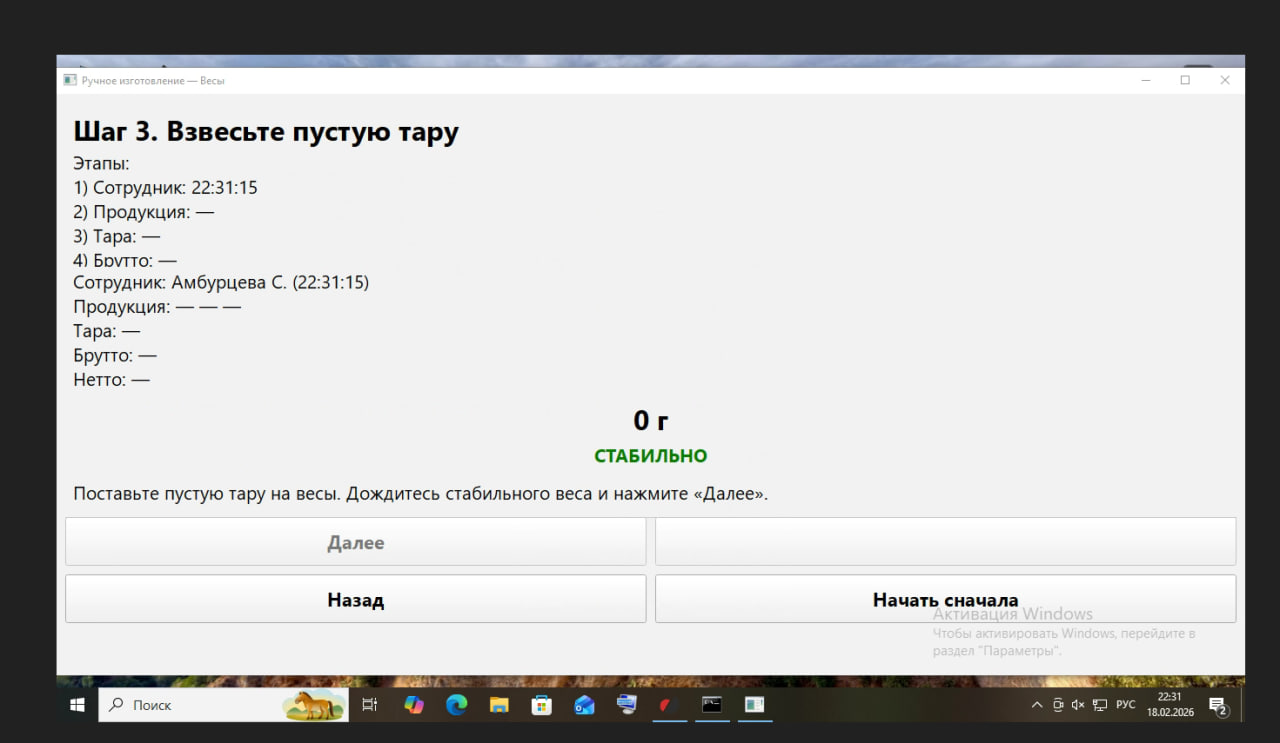Switch to the scales app taskbar icon

coord(754,705)
